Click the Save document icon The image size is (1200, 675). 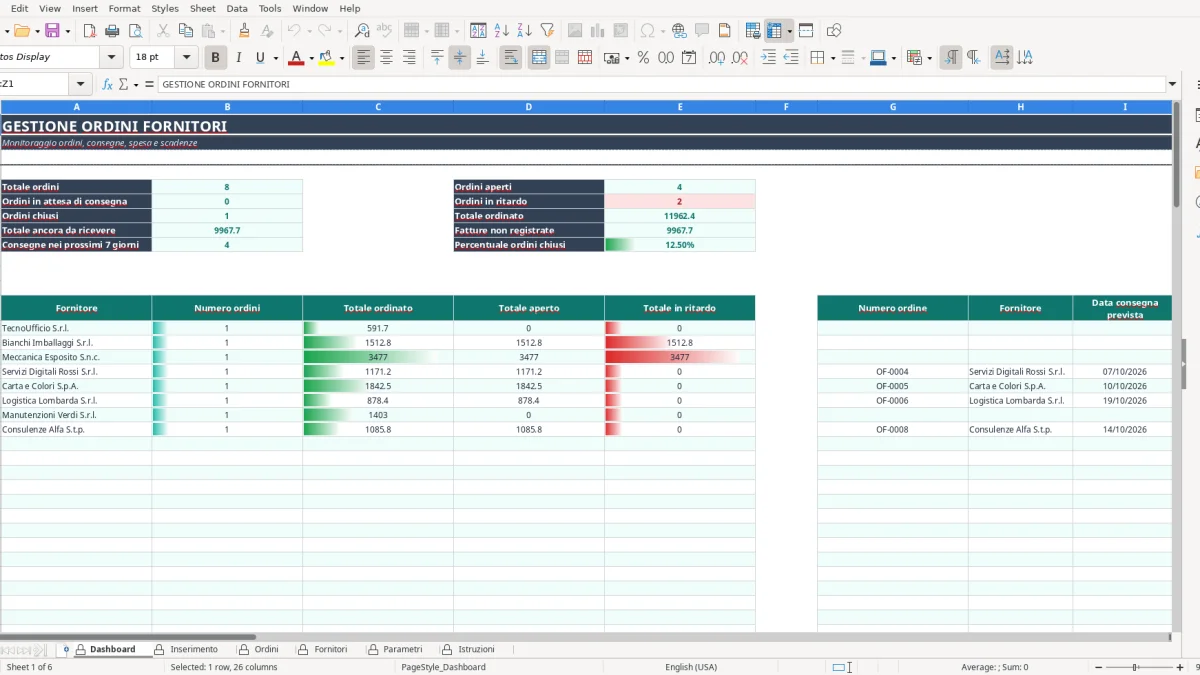tap(51, 31)
